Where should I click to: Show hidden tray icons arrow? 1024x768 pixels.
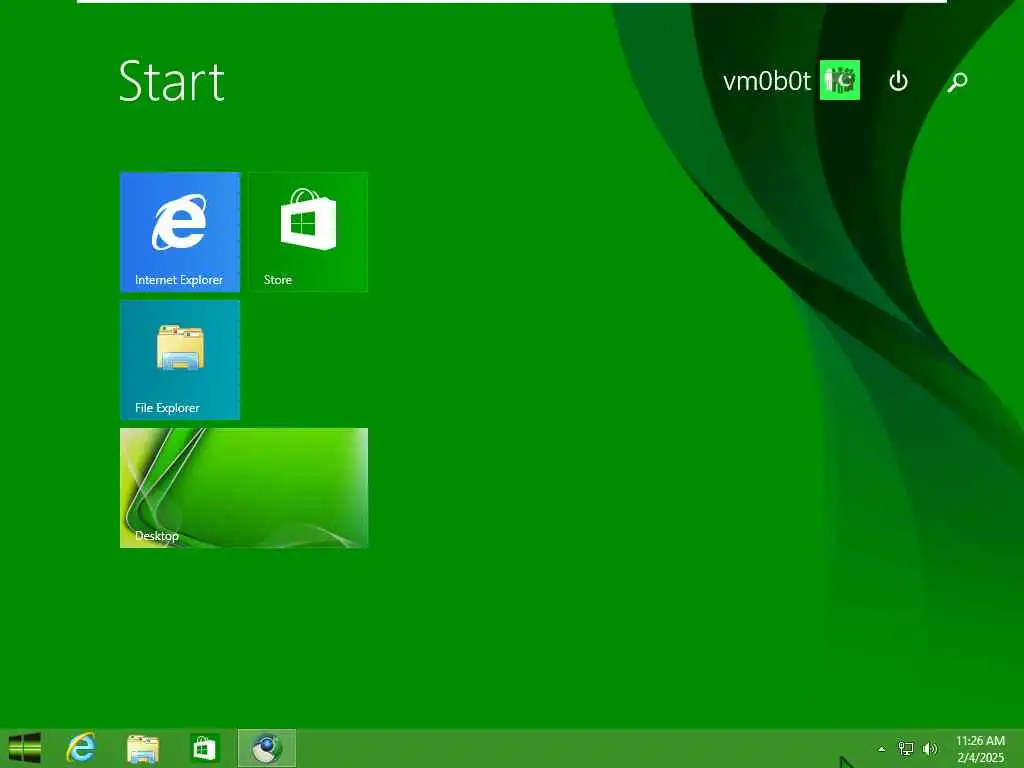[882, 749]
